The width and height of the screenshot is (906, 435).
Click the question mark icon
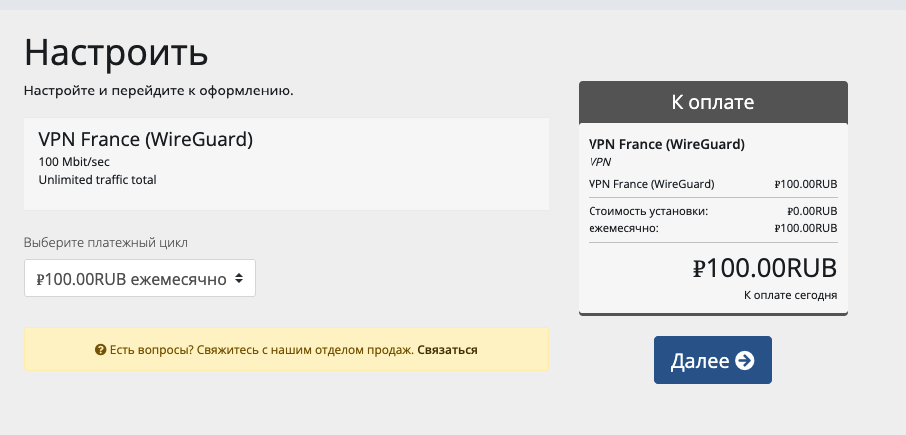coord(101,350)
